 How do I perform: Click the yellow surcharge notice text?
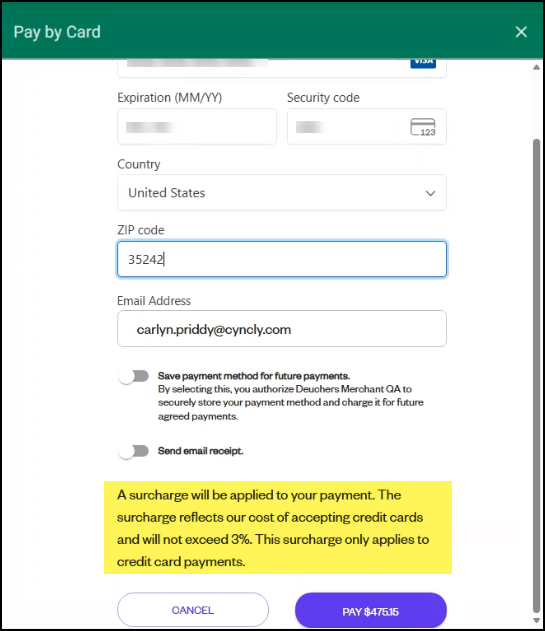point(278,528)
